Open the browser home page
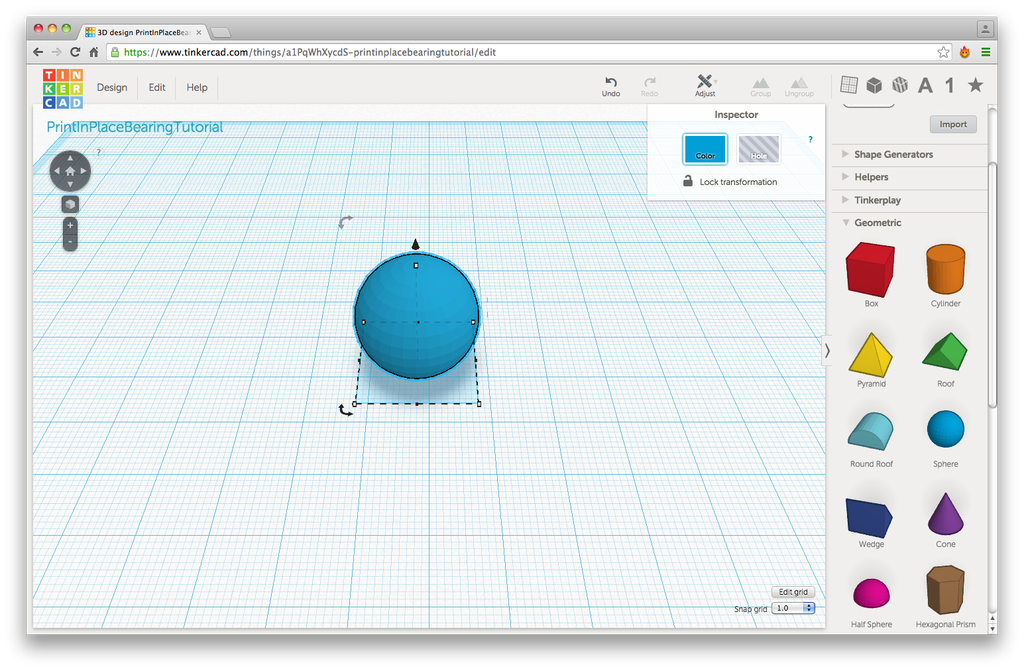The width and height of the screenshot is (1024, 671). point(93,52)
